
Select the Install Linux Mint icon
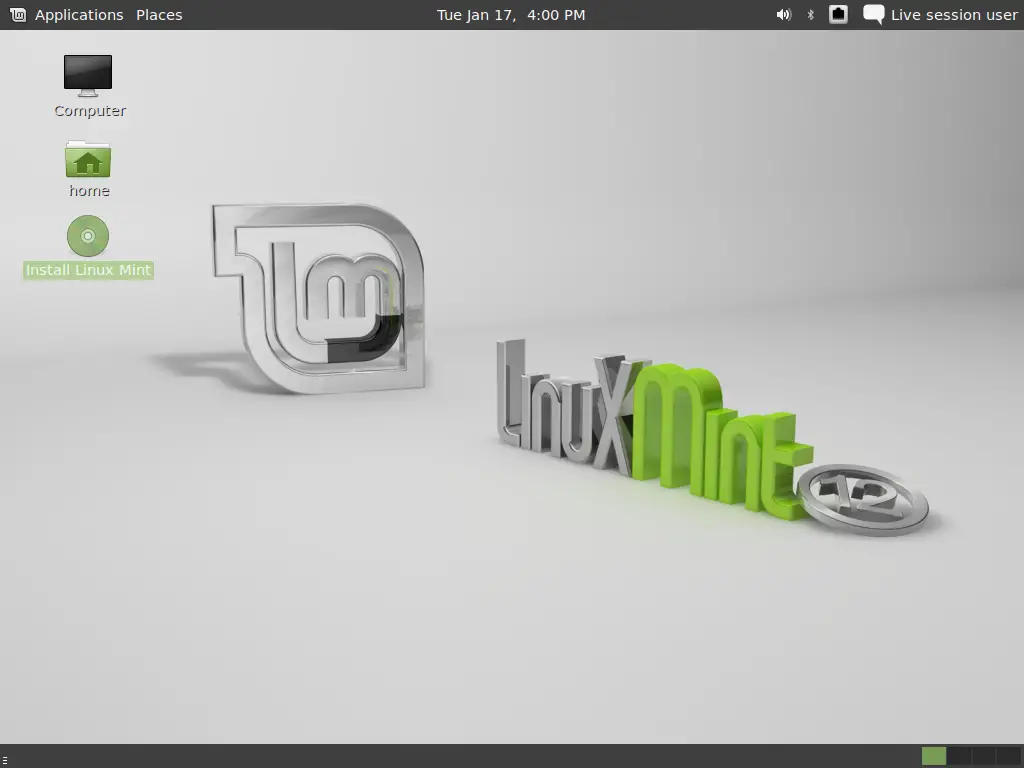click(88, 248)
